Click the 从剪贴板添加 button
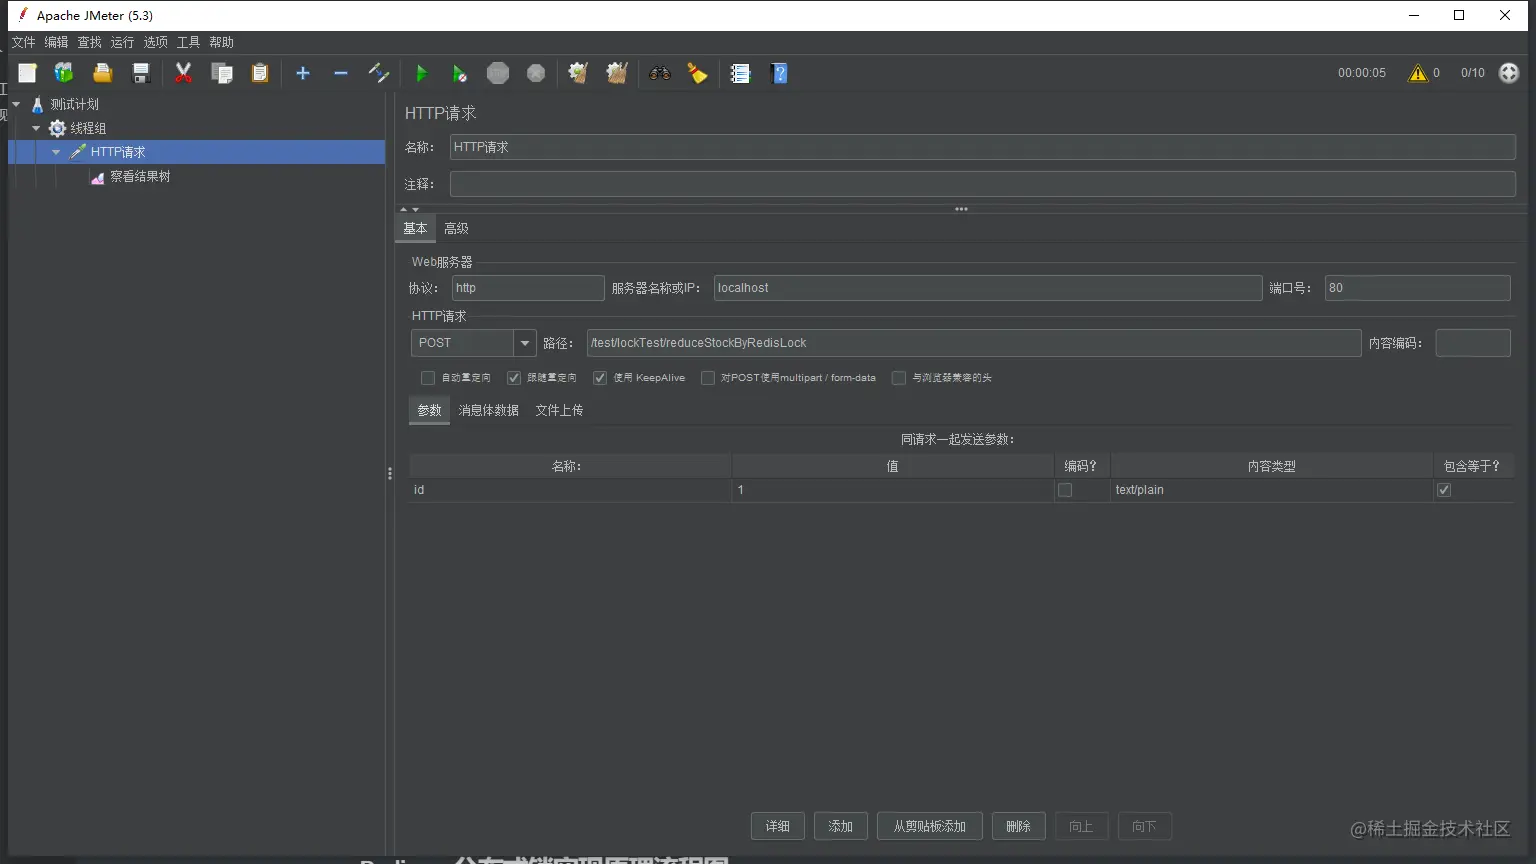This screenshot has height=864, width=1536. pyautogui.click(x=930, y=826)
